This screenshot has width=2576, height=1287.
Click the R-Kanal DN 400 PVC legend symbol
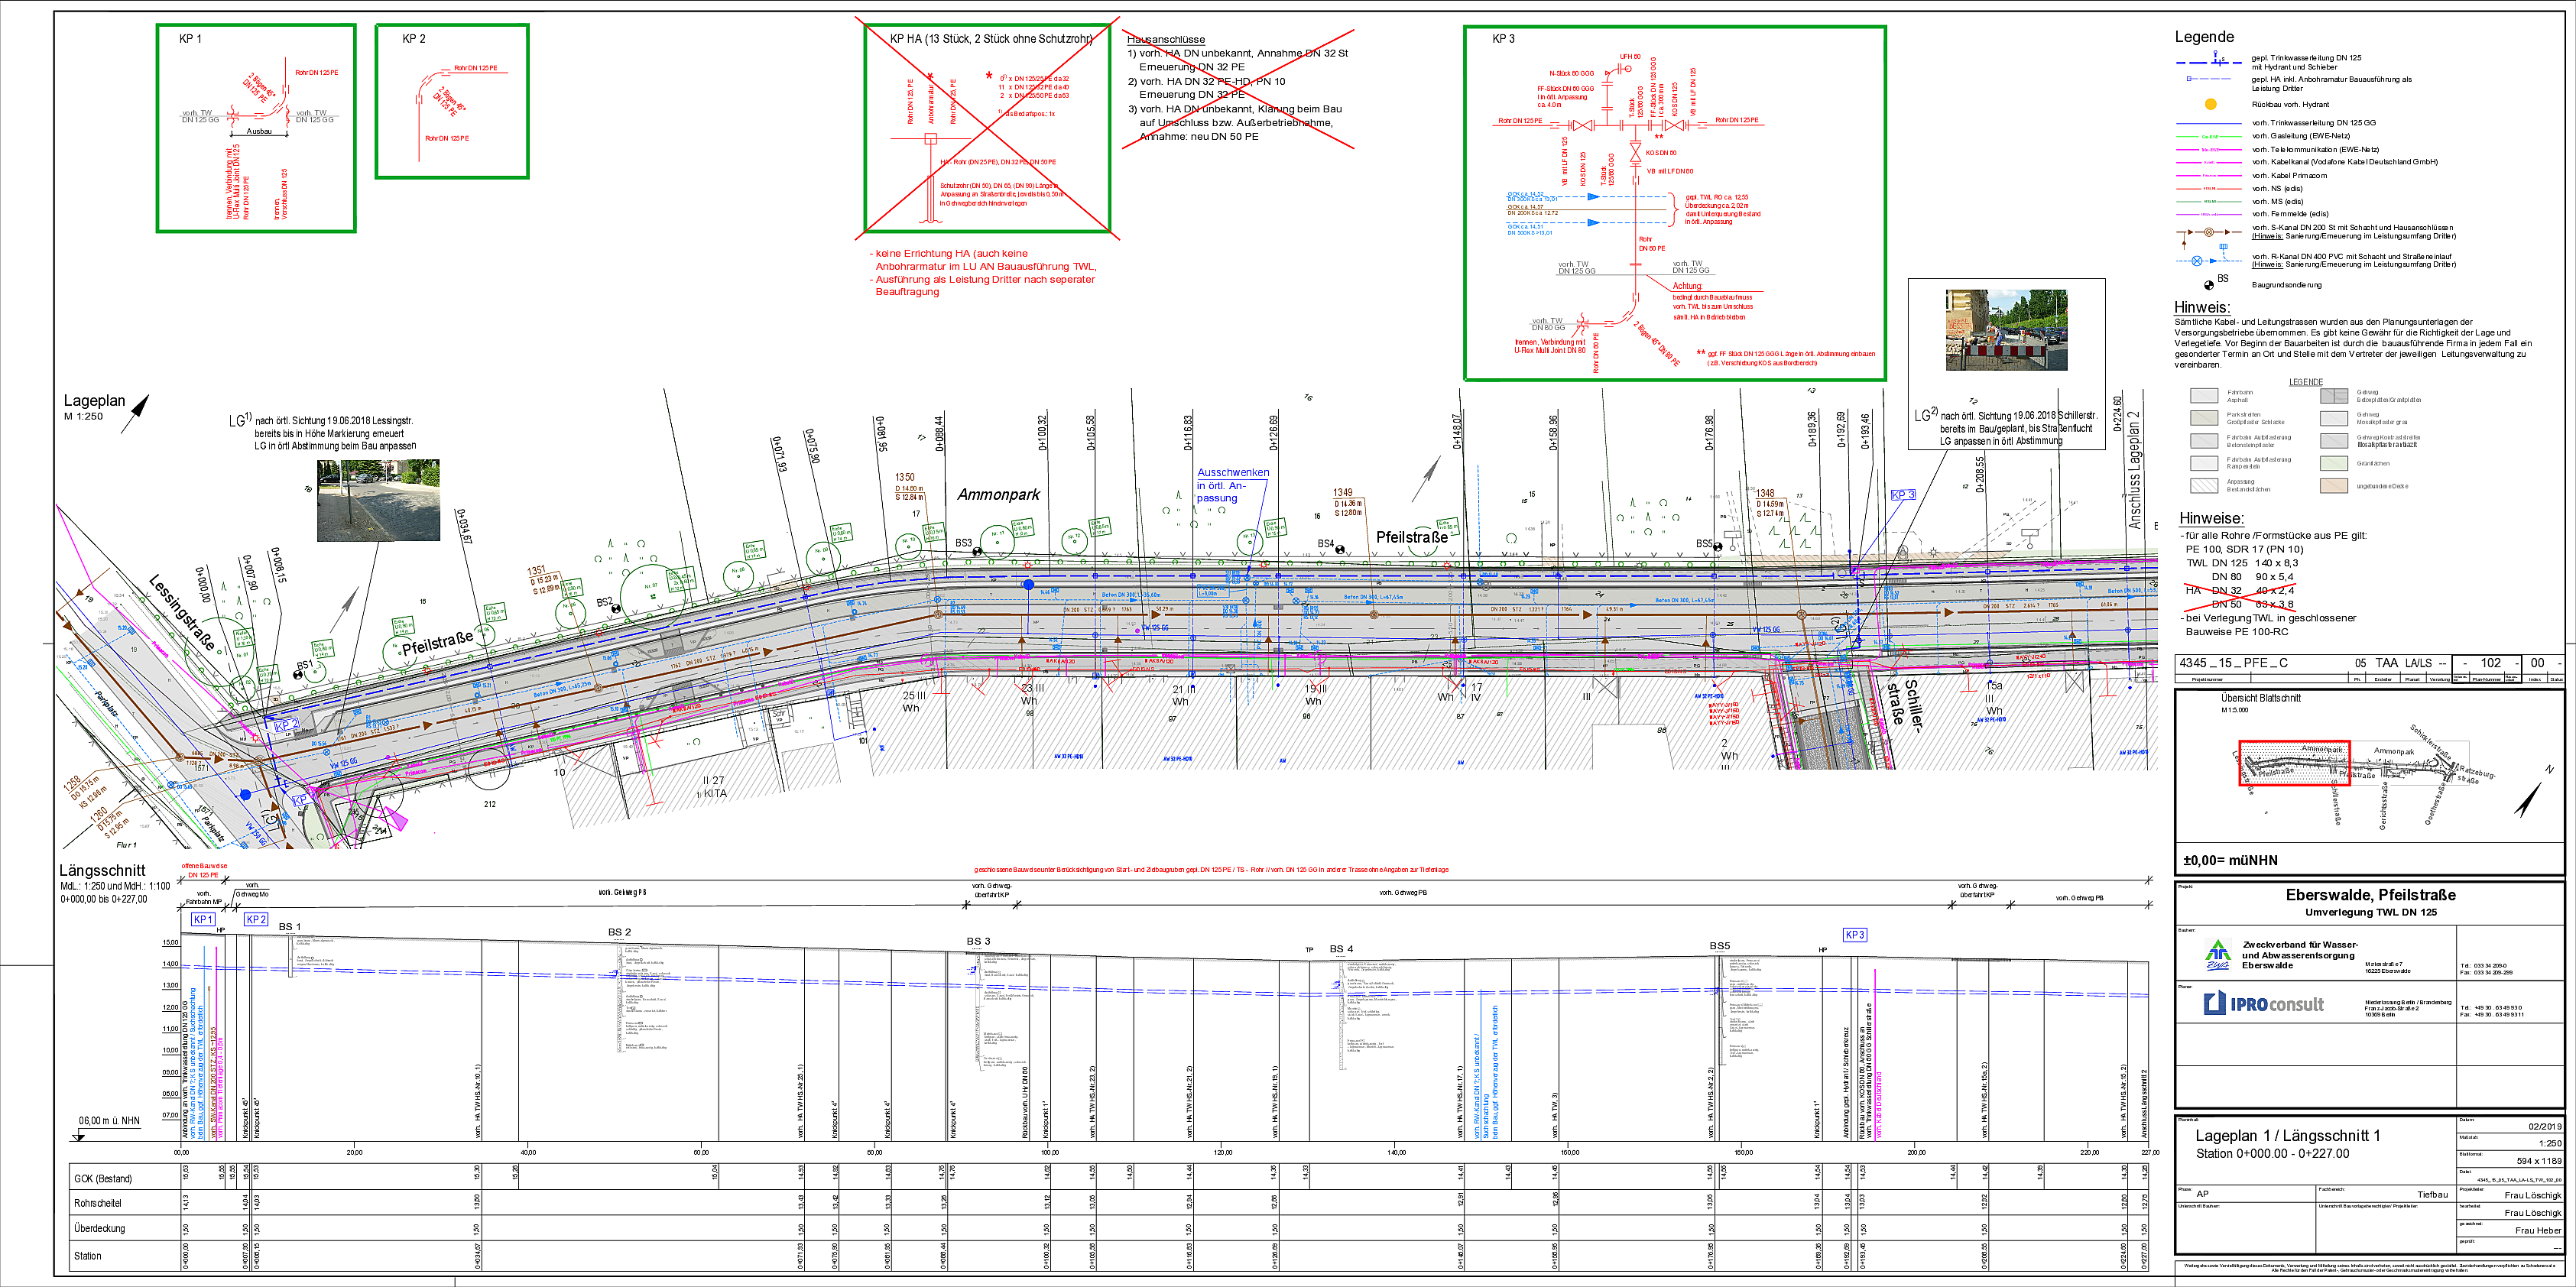click(x=2198, y=260)
